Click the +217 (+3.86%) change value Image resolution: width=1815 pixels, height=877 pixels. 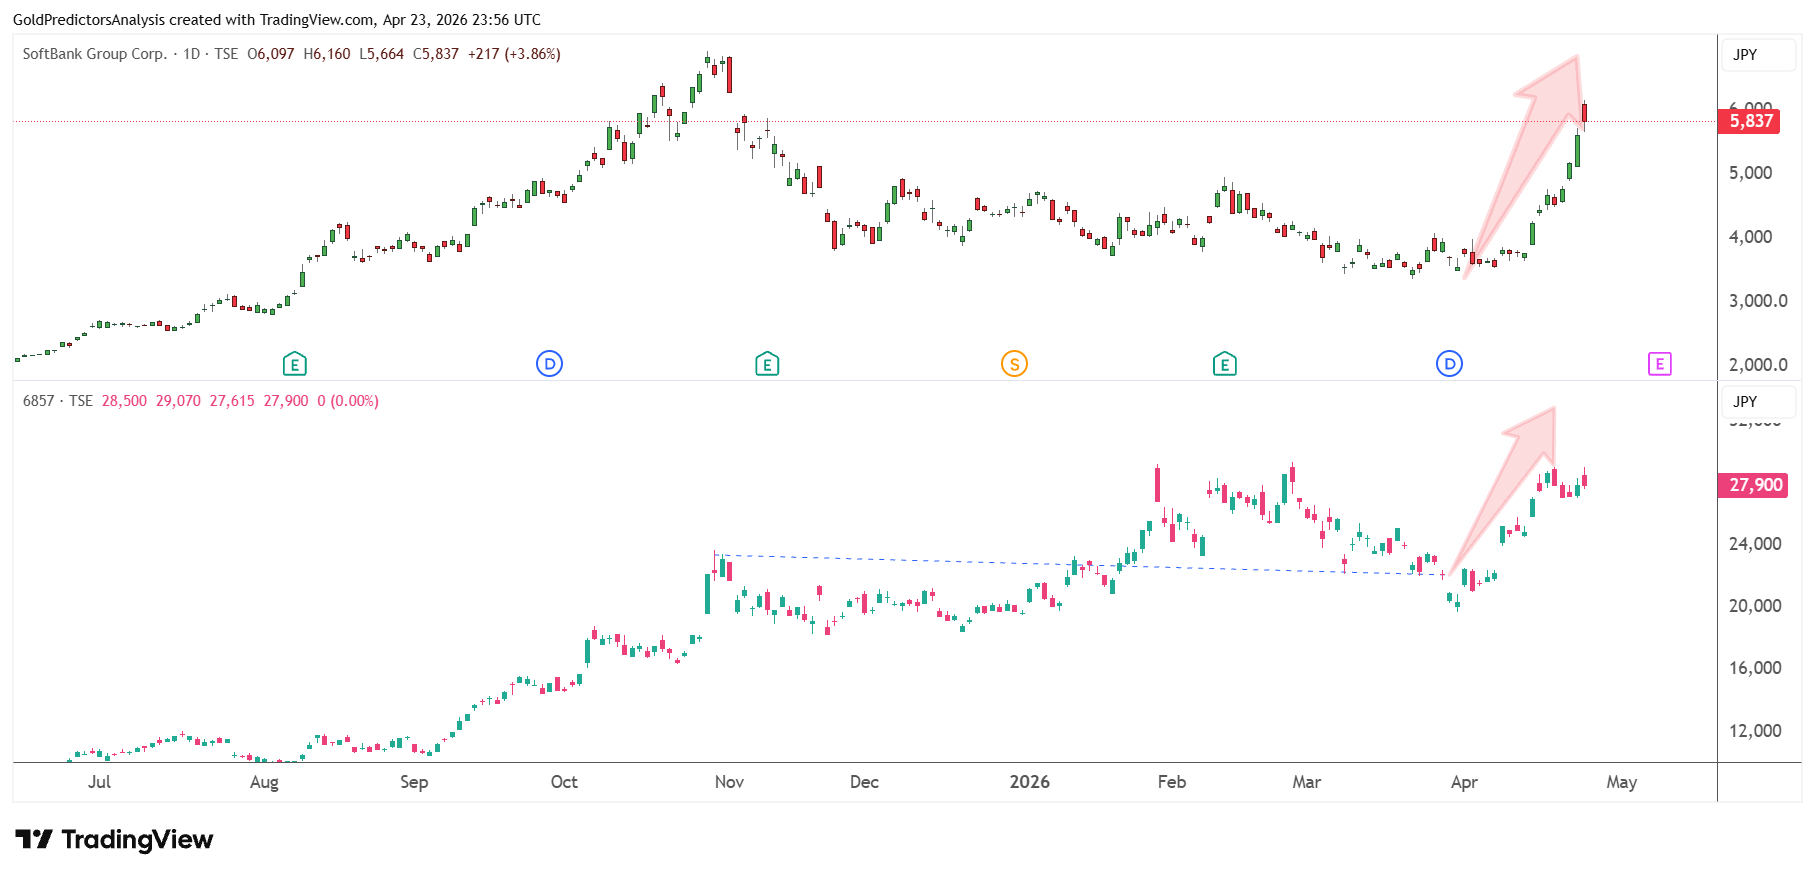(514, 54)
